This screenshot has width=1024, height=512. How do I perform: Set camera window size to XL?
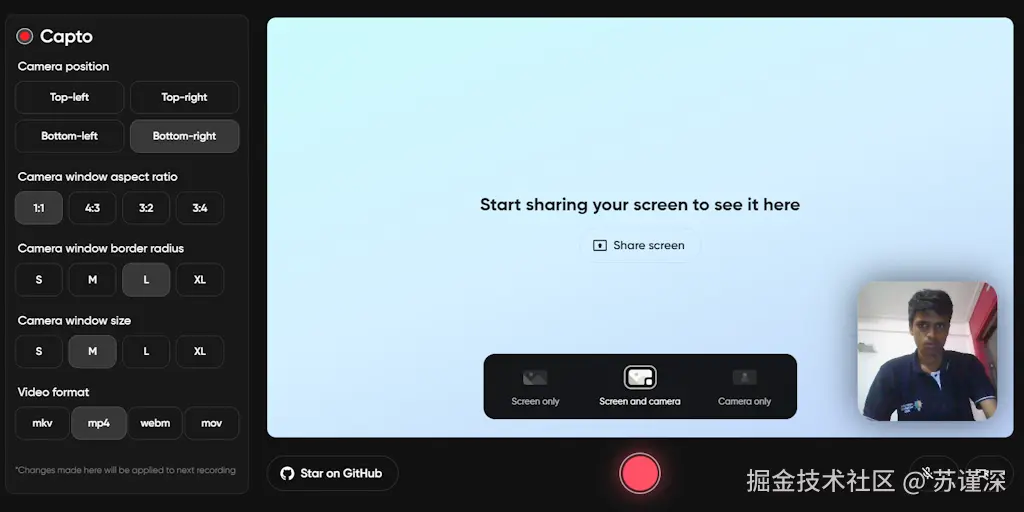pyautogui.click(x=199, y=351)
